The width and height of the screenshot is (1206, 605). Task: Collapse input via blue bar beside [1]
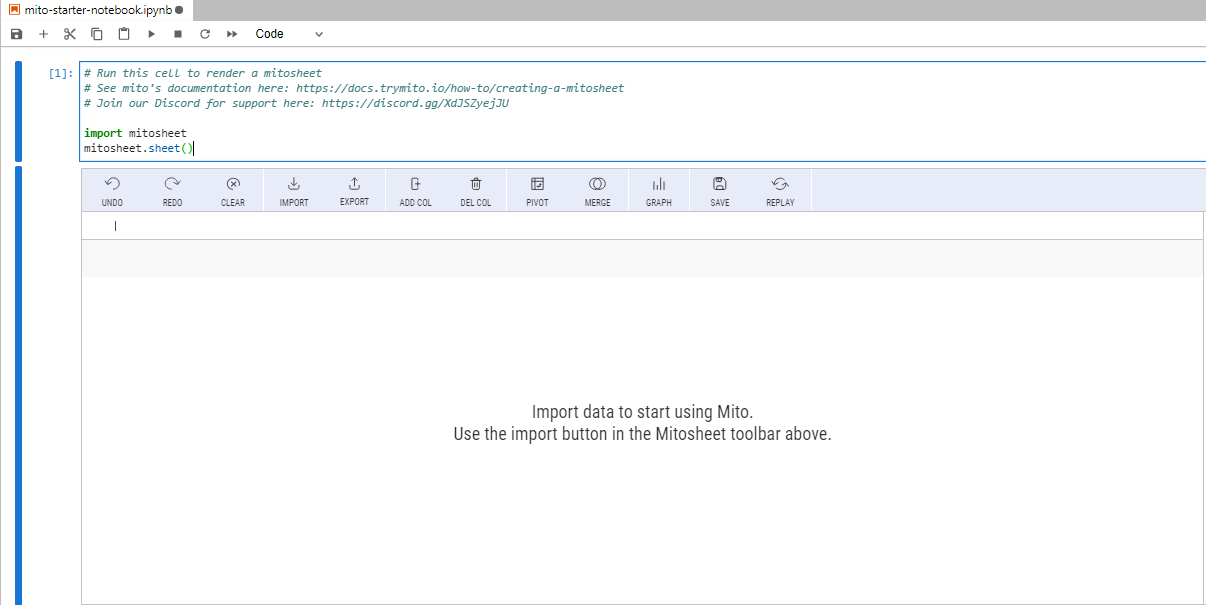coord(18,111)
